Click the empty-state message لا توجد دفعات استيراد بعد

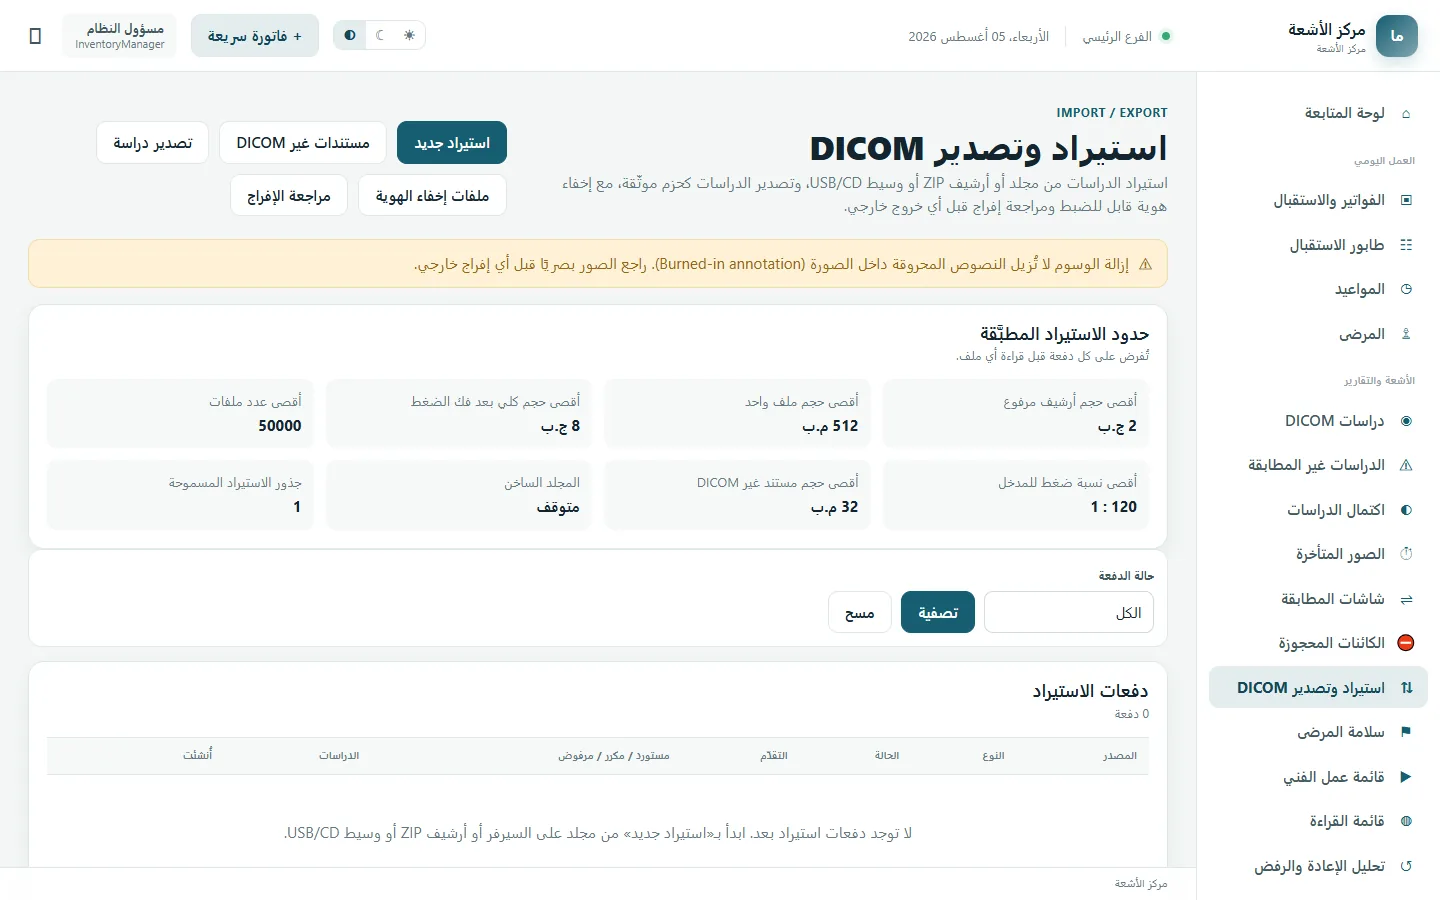(598, 833)
